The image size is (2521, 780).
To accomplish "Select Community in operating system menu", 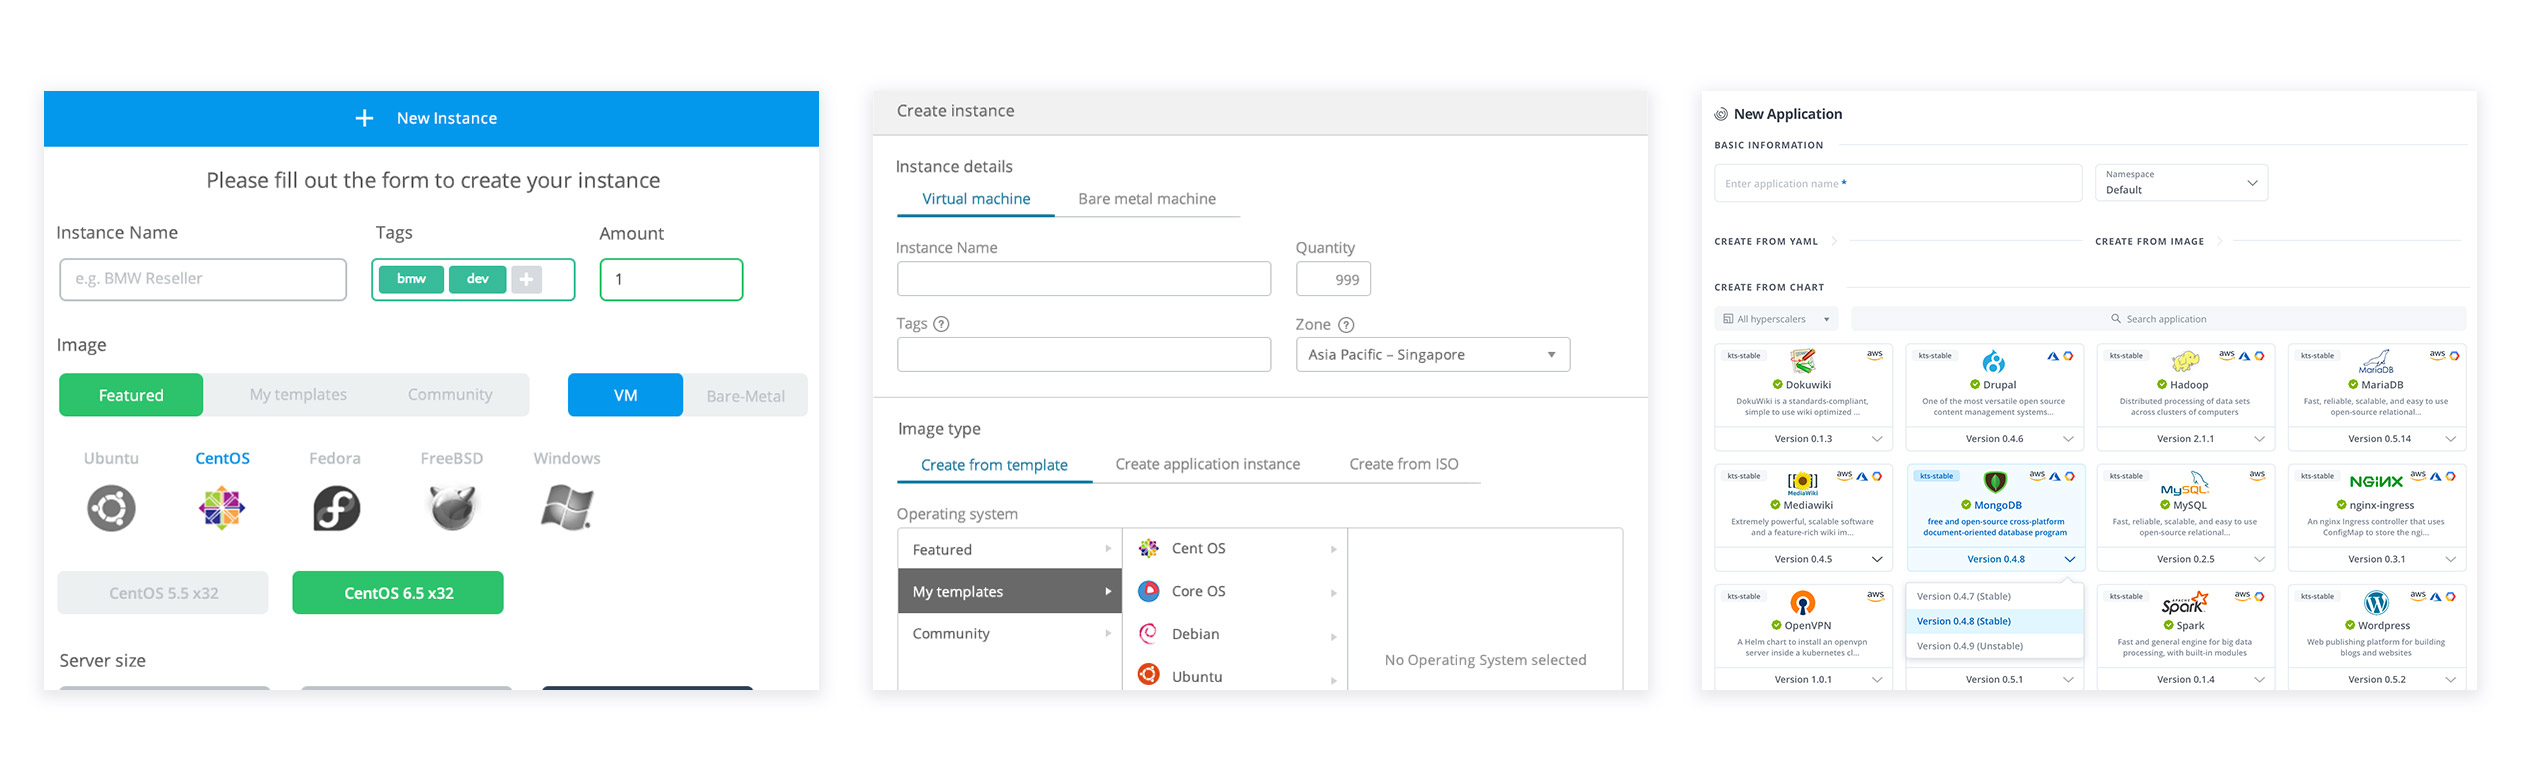I will (1010, 633).
